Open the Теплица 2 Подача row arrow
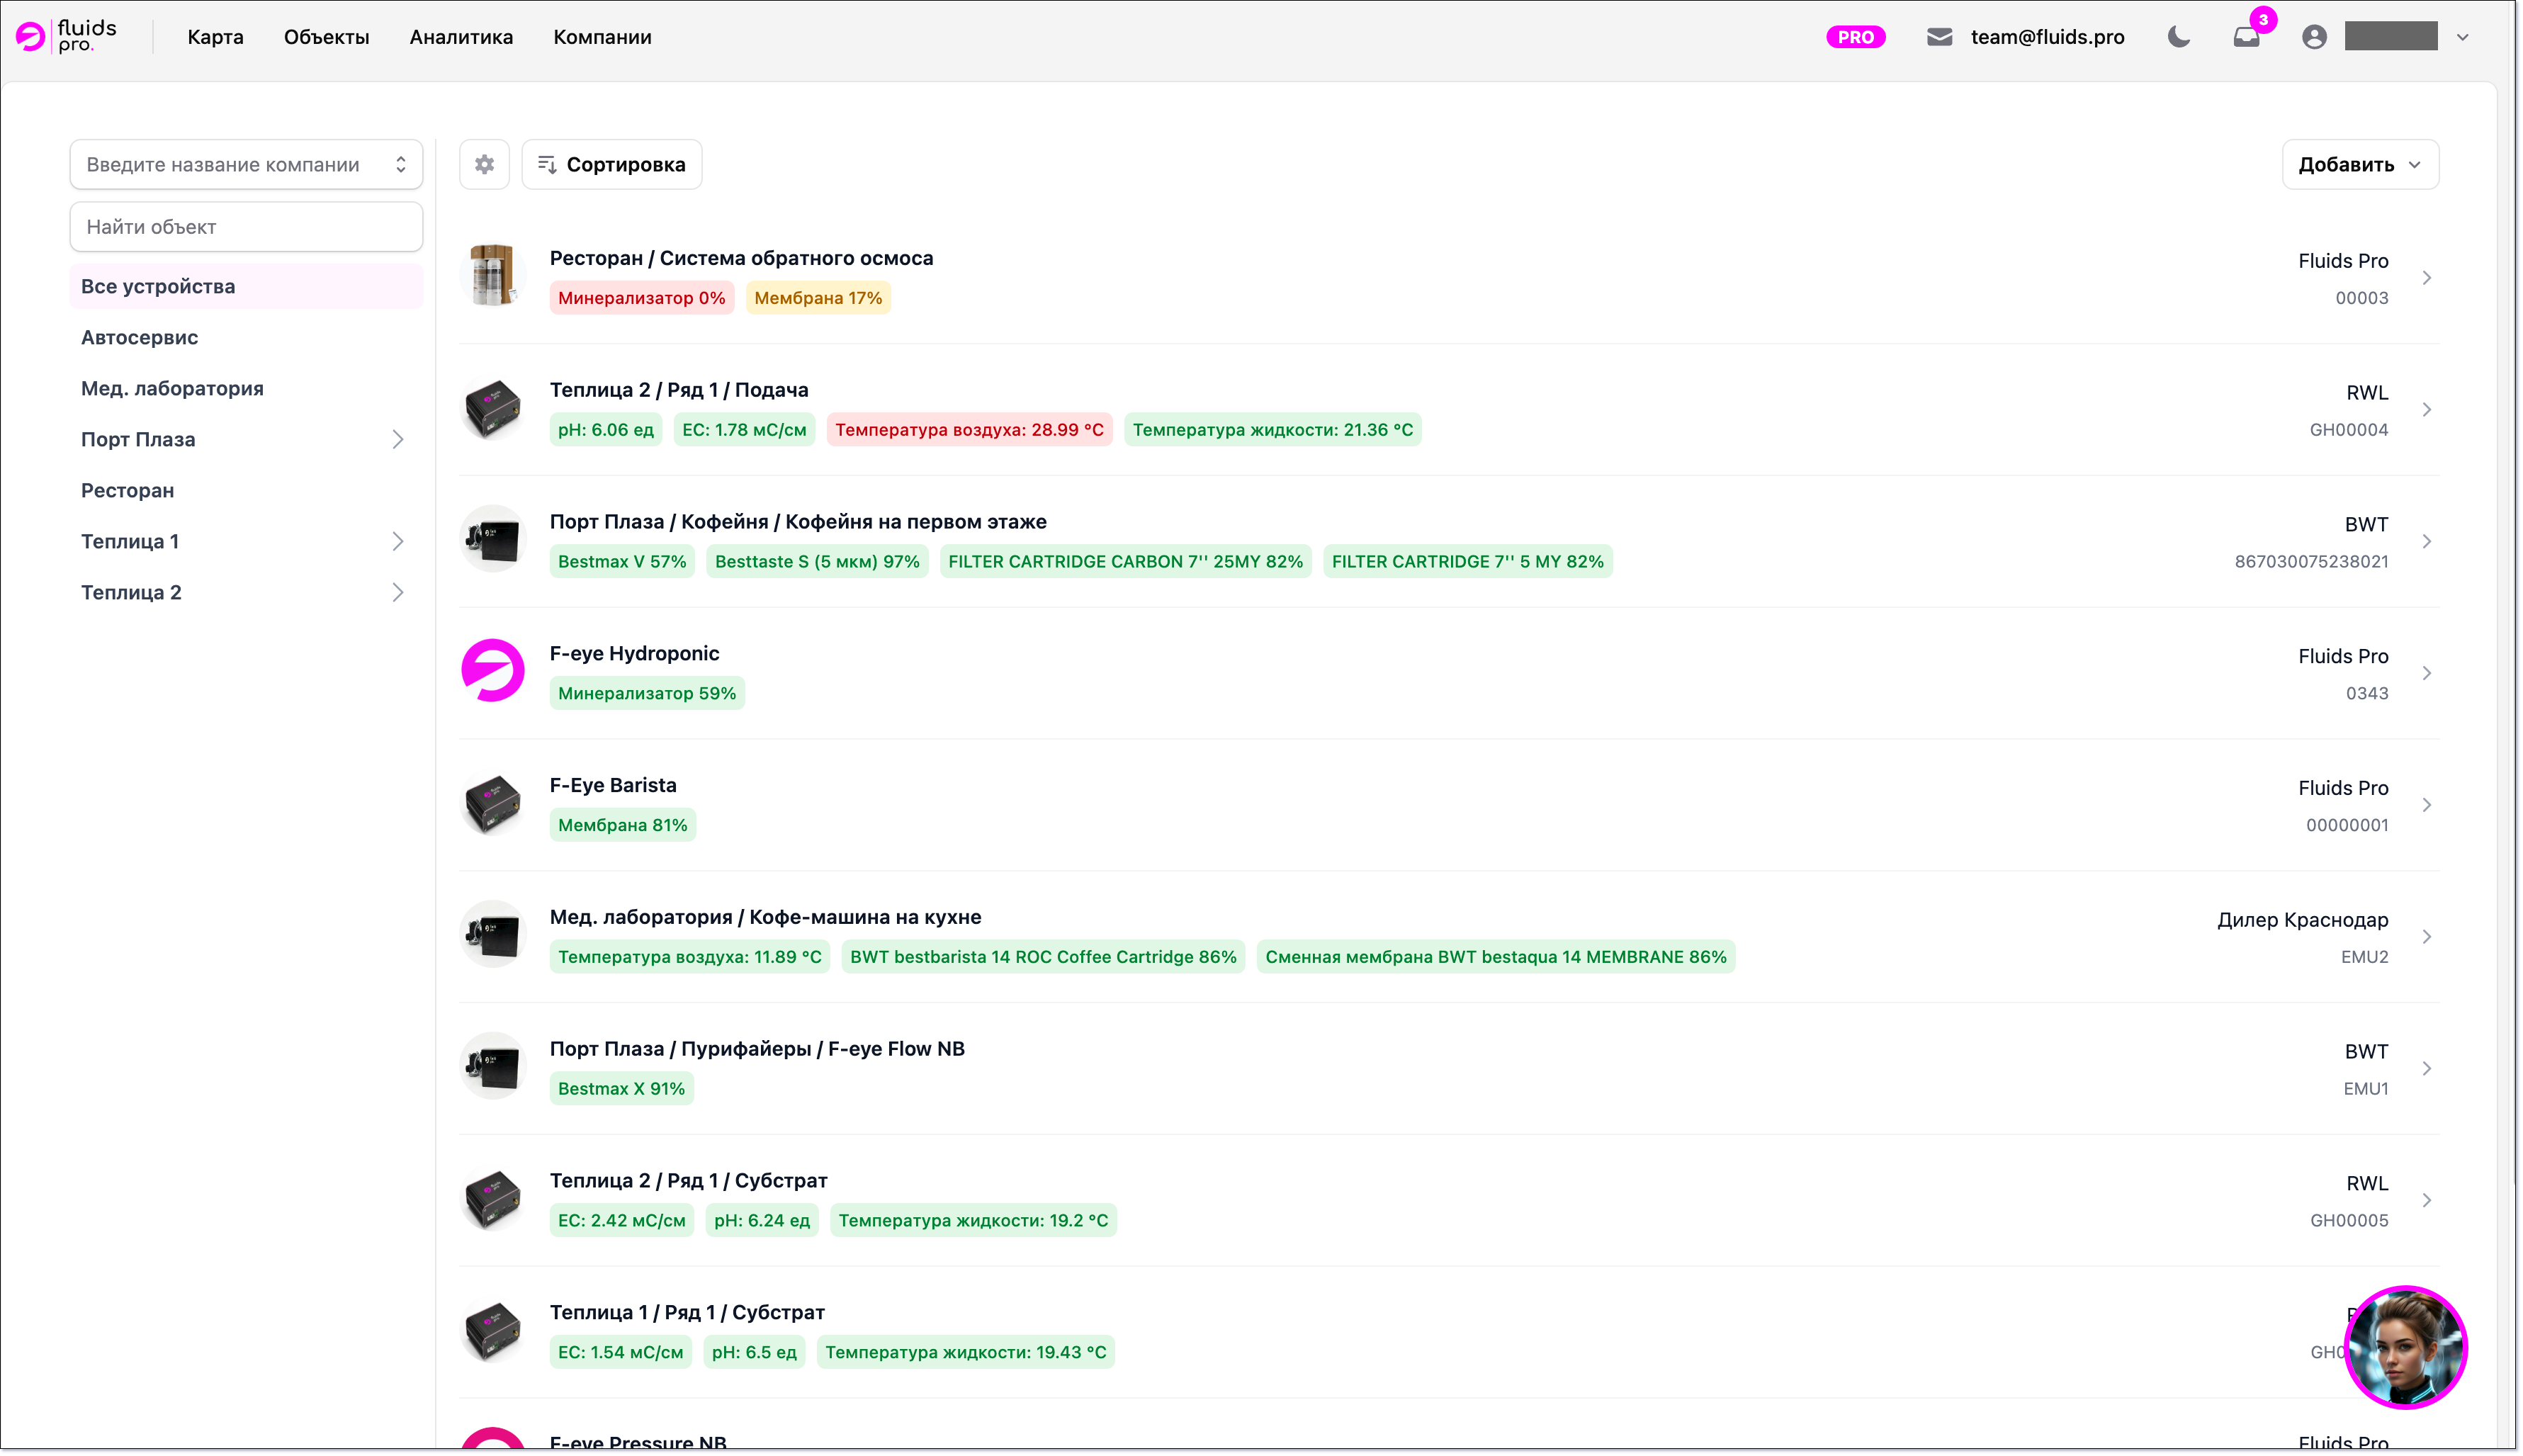 tap(2426, 409)
